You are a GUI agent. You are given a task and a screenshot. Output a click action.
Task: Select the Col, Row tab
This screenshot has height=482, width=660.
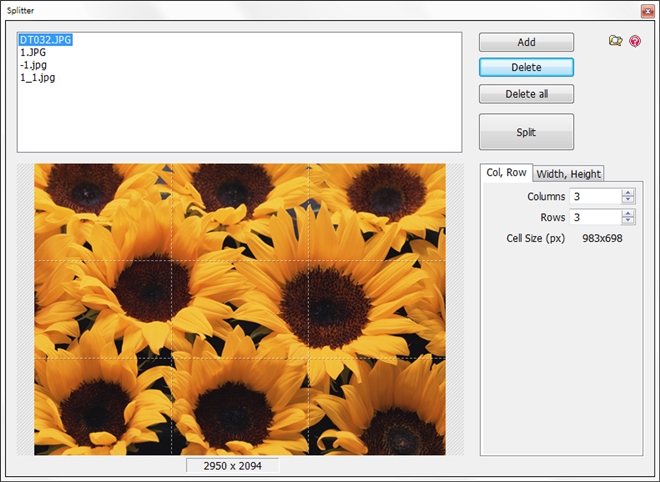pos(506,172)
